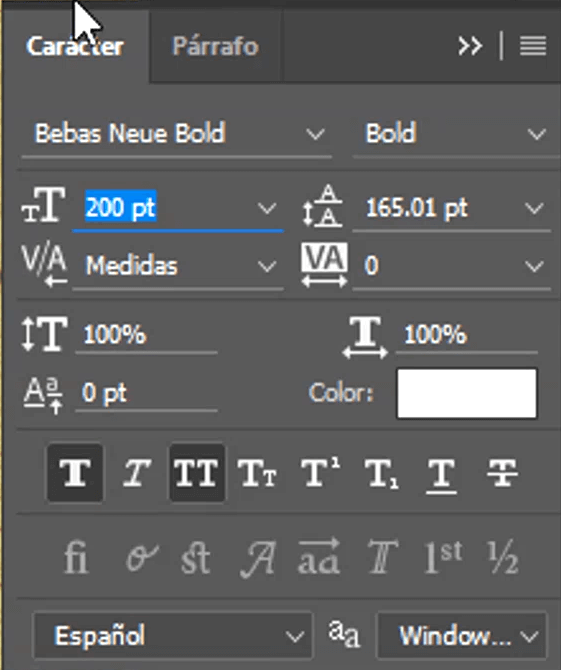Enable standard ligatures fi icon

[x=76, y=557]
